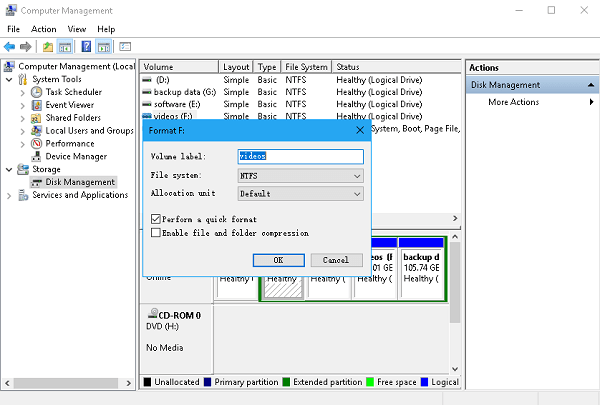Click the tree pane scroll right arrow
This screenshot has width=600, height=405.
pyautogui.click(x=129, y=383)
